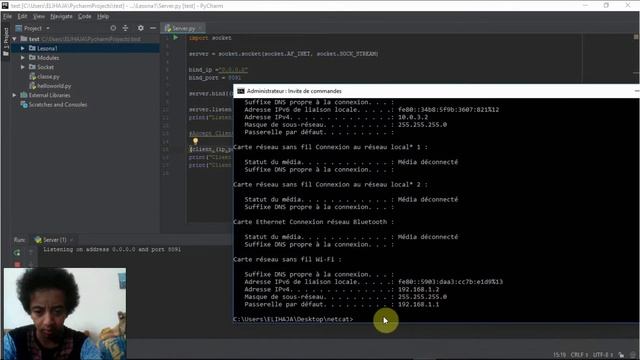The height and width of the screenshot is (360, 640).
Task: Expand External Libraries node
Action: [x=15, y=95]
